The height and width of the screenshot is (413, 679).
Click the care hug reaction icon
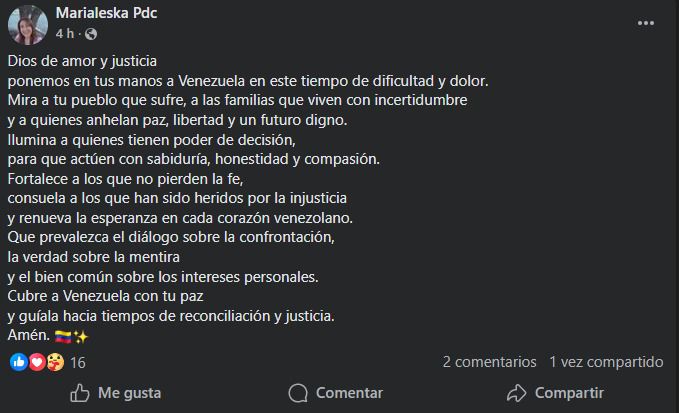[55, 362]
